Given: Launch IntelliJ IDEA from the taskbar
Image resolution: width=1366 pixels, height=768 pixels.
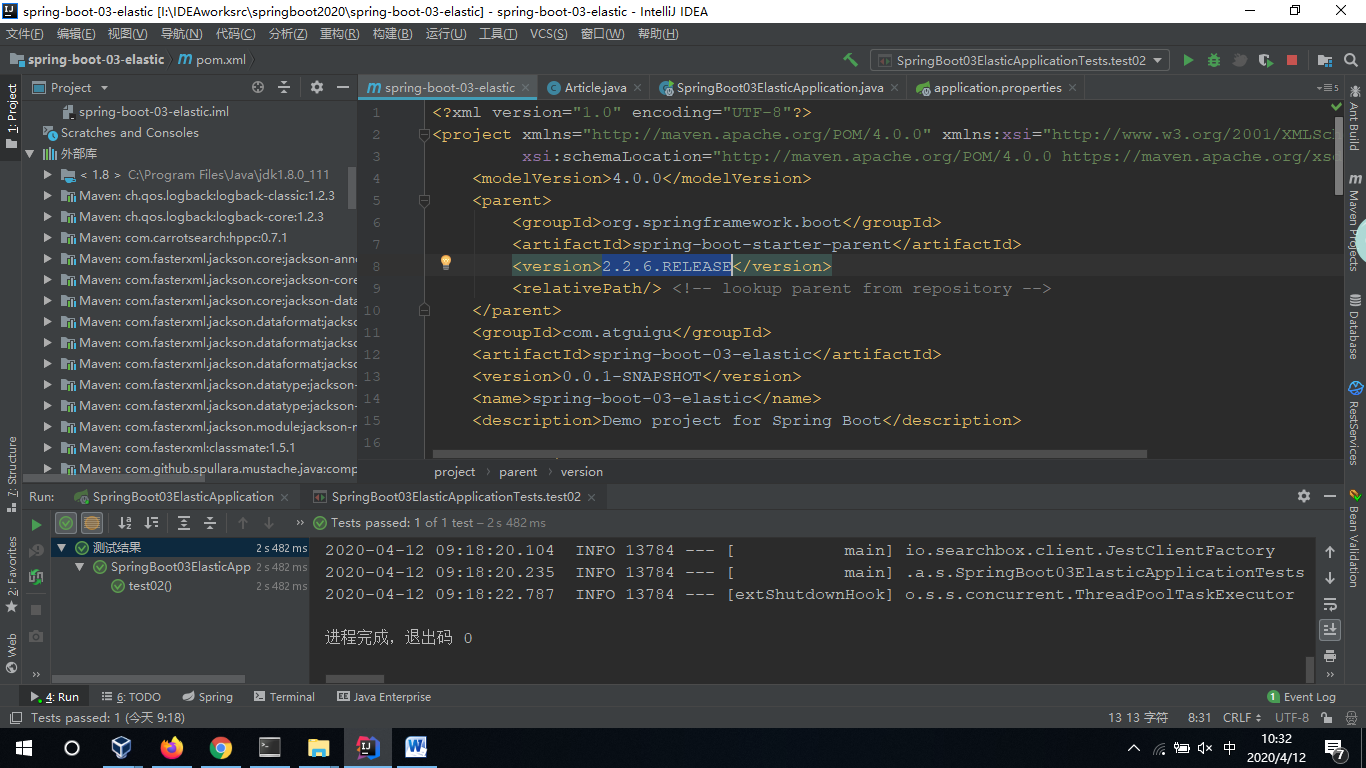Looking at the screenshot, I should pos(367,747).
